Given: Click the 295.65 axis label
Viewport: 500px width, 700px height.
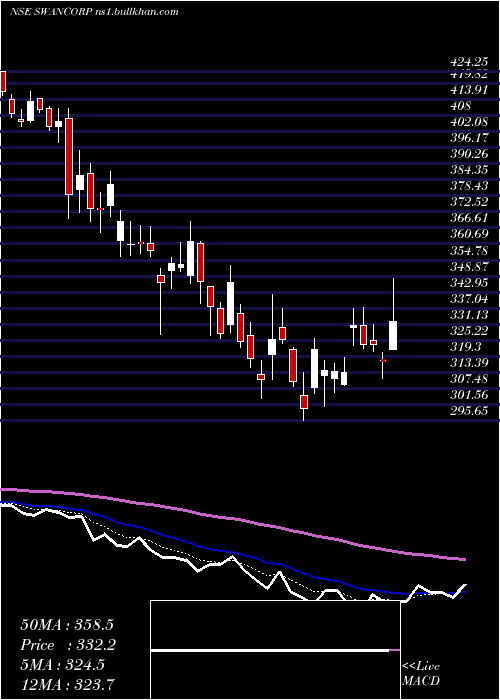Looking at the screenshot, I should (469, 411).
